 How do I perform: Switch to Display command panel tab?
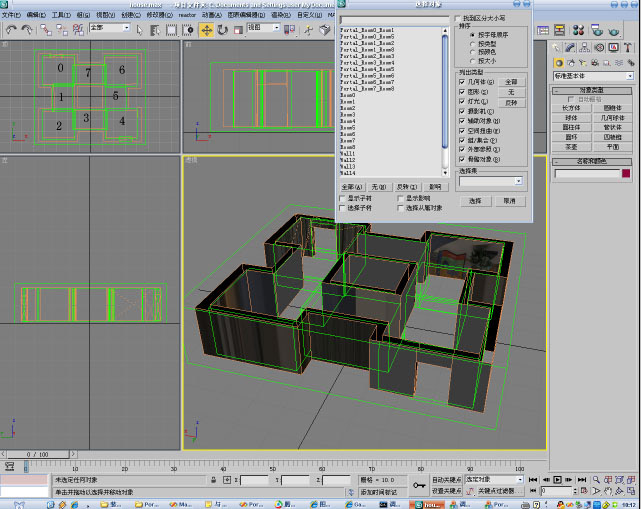(613, 48)
